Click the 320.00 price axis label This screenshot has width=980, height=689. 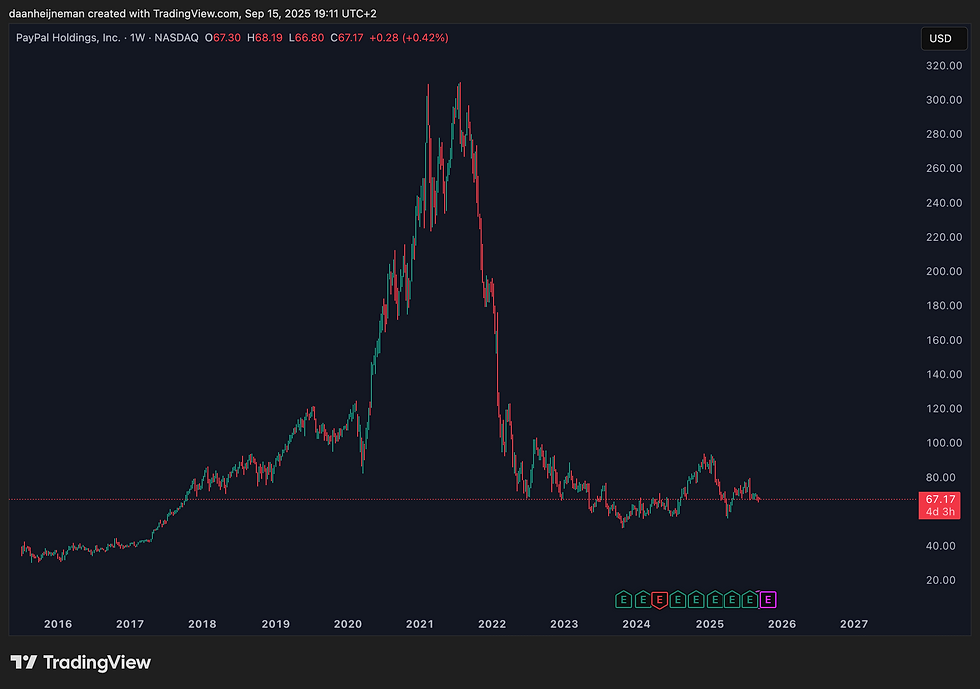(x=944, y=66)
